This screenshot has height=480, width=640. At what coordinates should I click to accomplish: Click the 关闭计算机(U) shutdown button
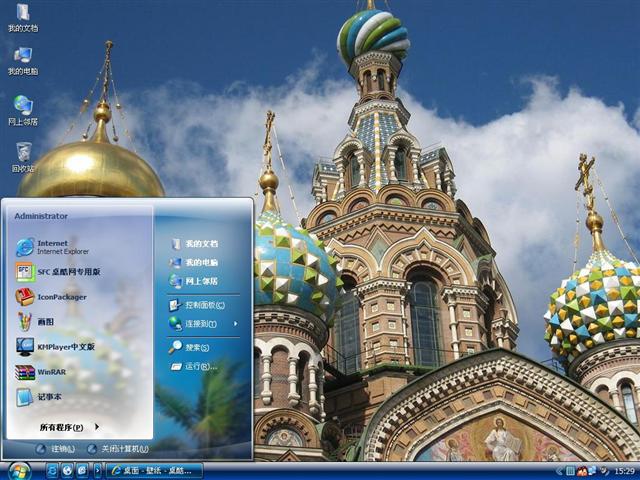click(x=118, y=449)
